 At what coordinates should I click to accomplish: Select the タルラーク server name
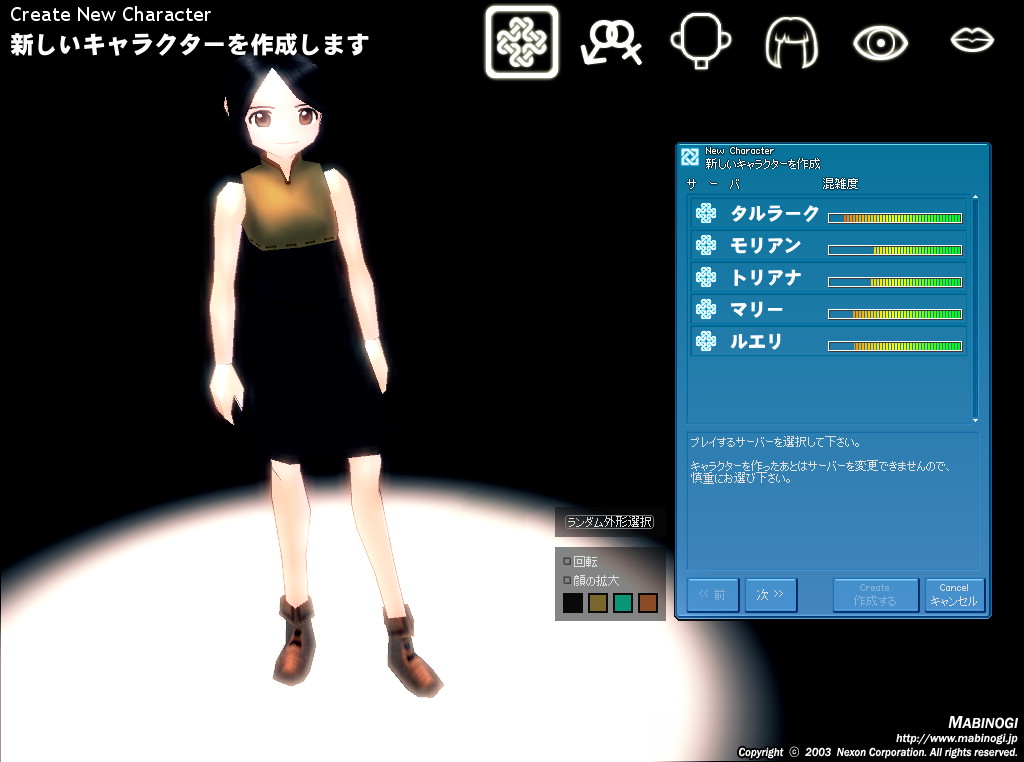click(x=775, y=214)
